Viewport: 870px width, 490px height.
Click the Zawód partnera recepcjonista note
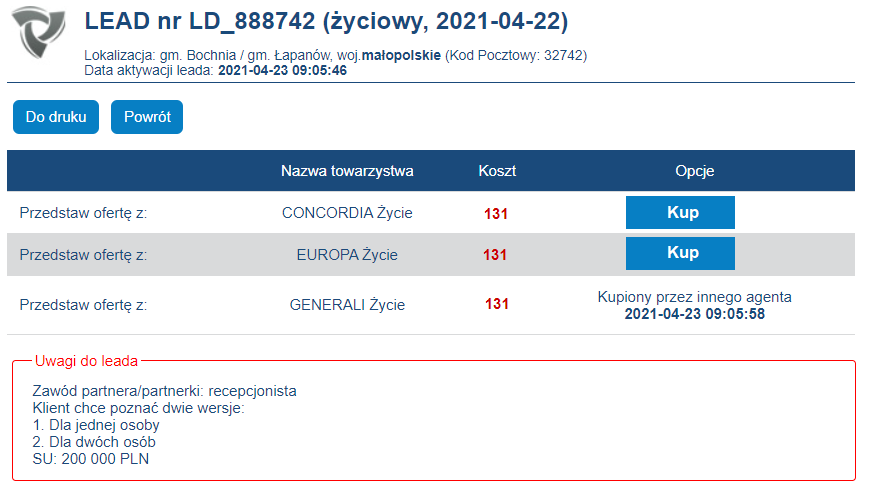pyautogui.click(x=164, y=391)
